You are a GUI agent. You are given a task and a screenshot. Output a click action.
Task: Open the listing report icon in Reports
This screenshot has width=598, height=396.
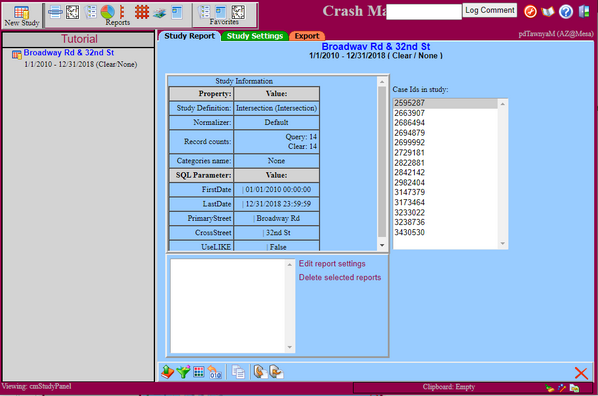point(55,12)
